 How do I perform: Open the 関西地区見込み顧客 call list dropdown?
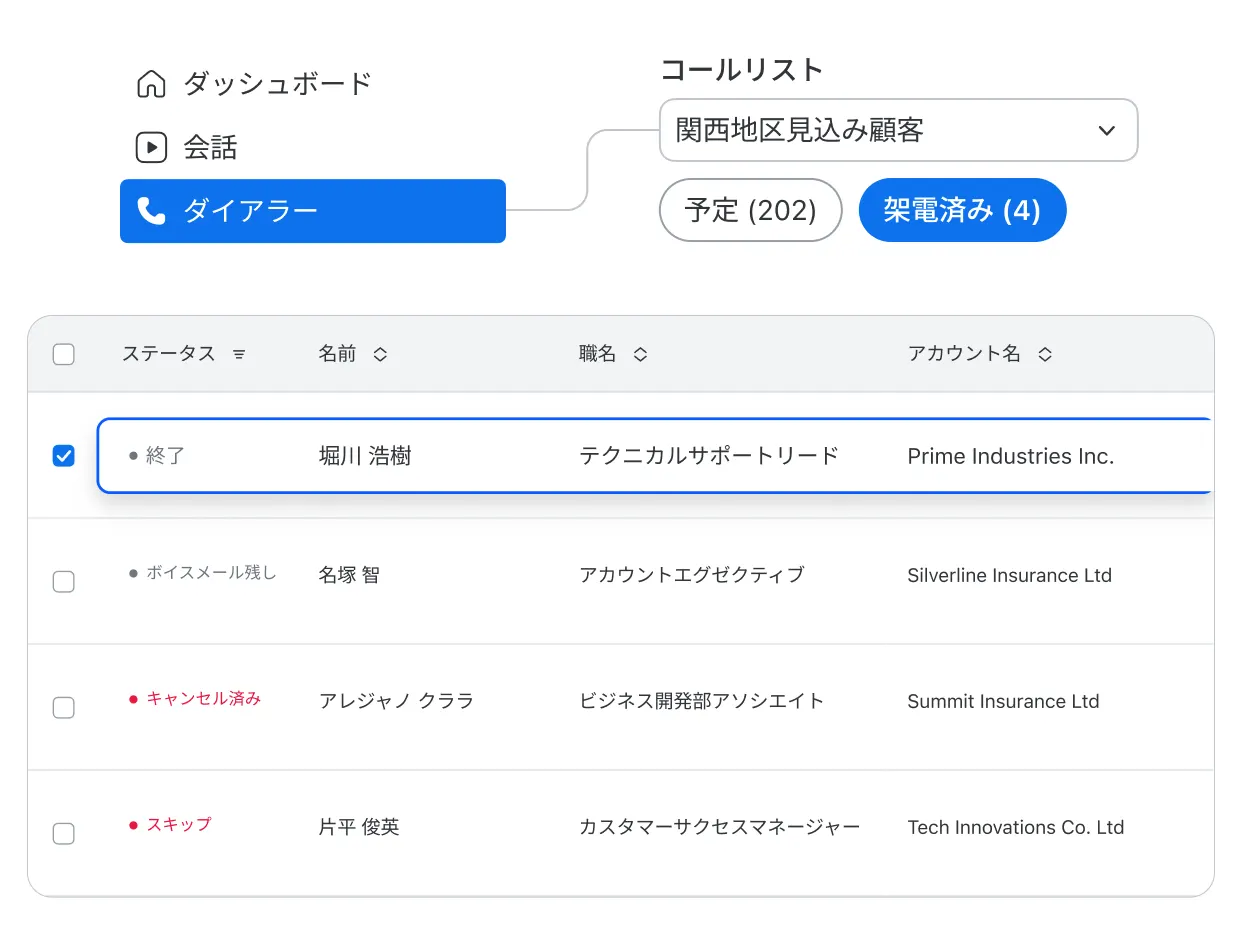point(897,130)
